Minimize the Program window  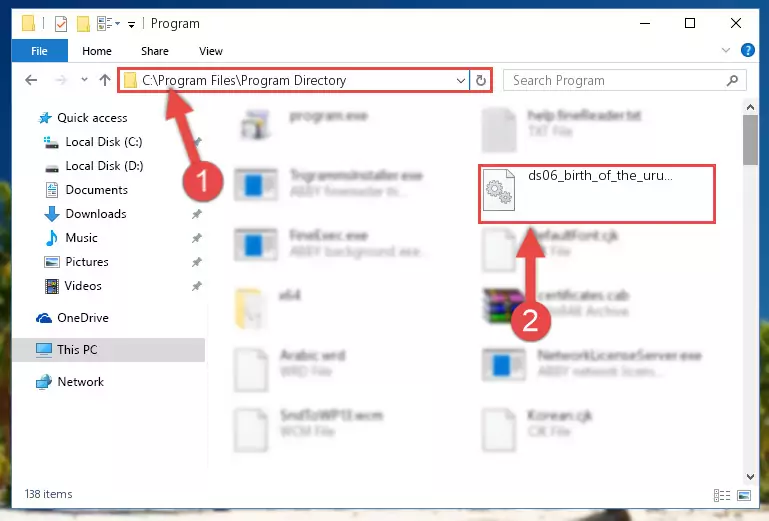[x=645, y=23]
